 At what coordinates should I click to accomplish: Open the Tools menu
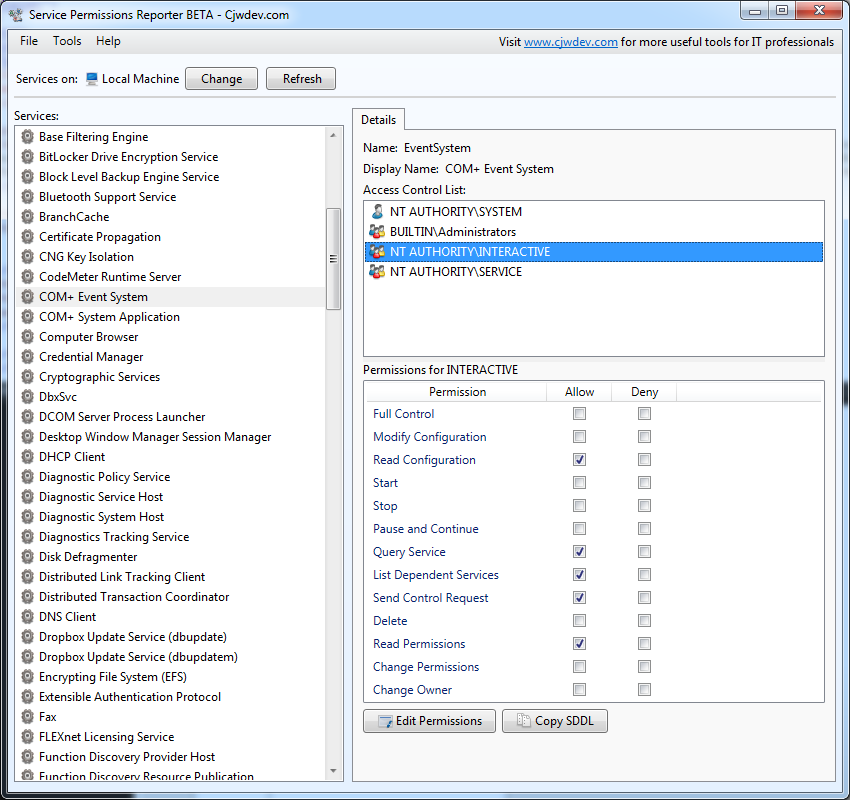tap(67, 41)
